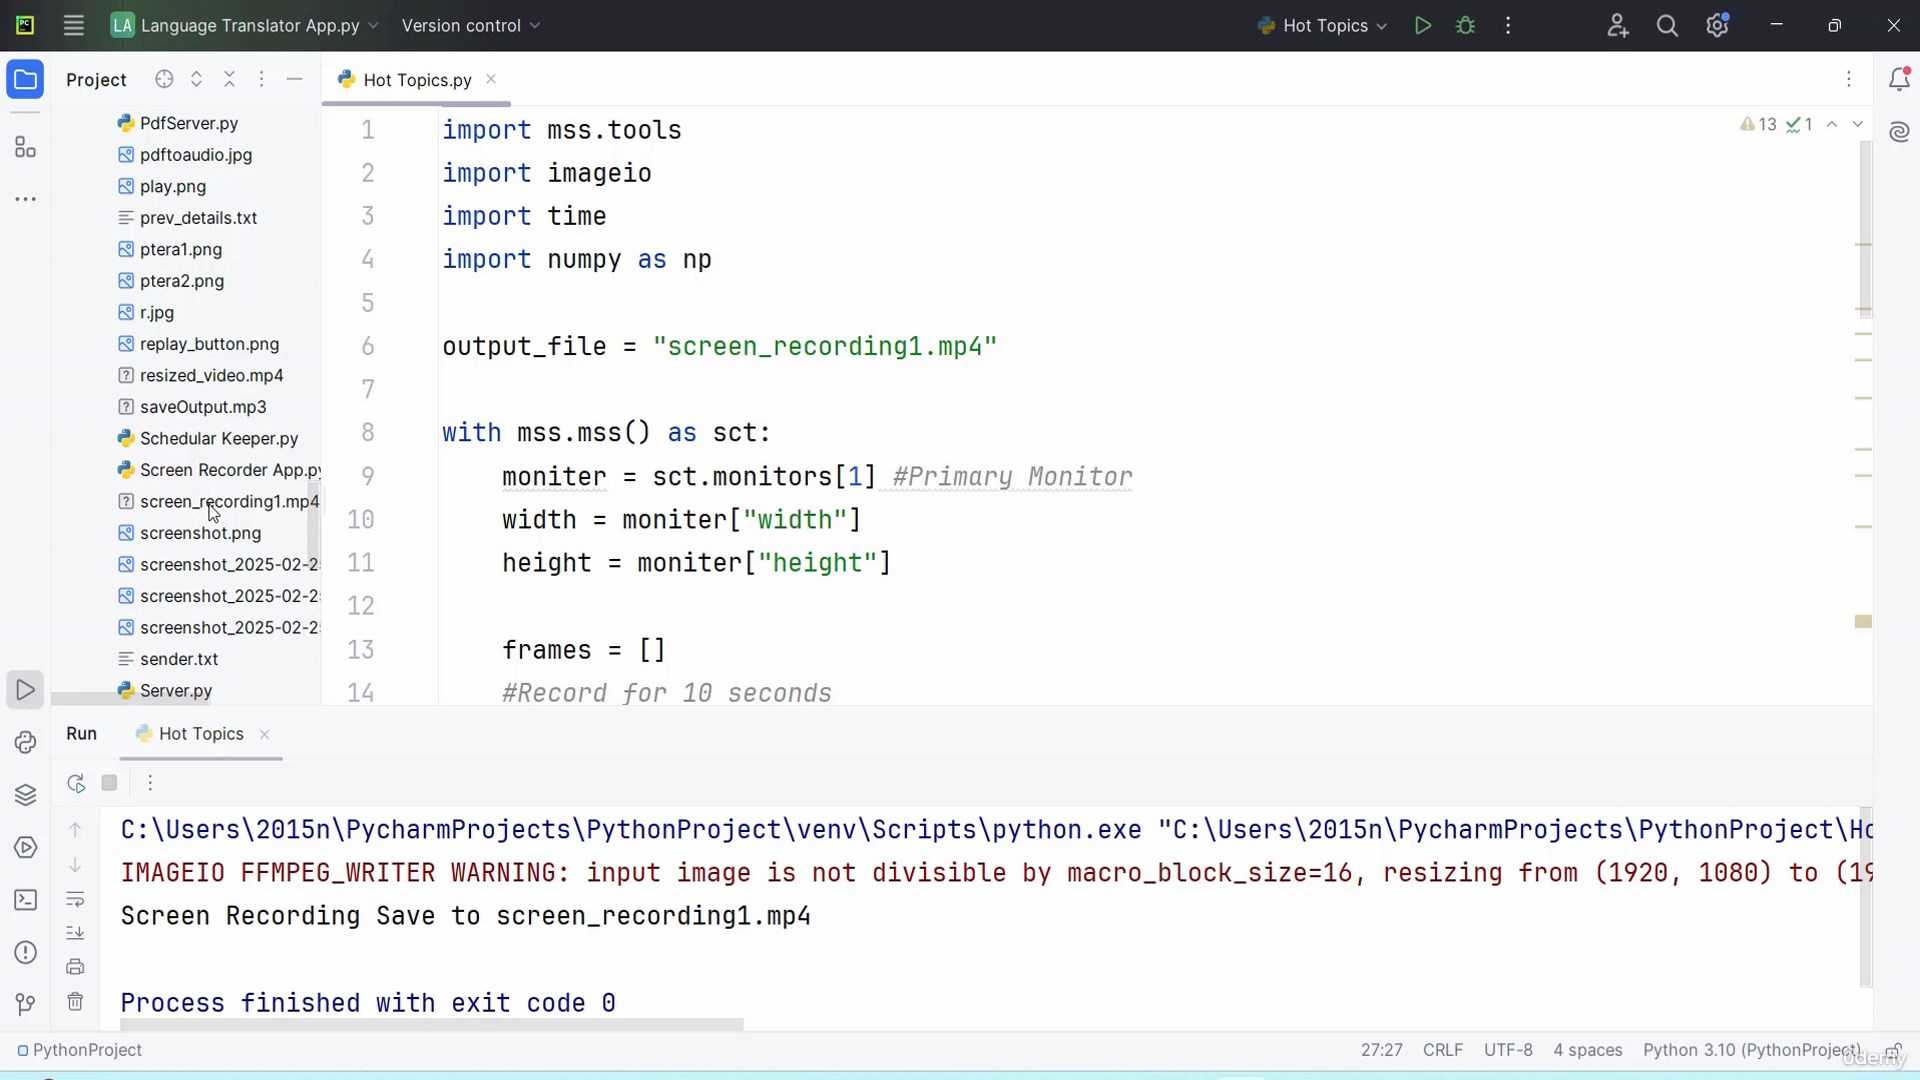Close the Hot Topics.py editor tab
1920x1080 pixels.
tap(491, 79)
